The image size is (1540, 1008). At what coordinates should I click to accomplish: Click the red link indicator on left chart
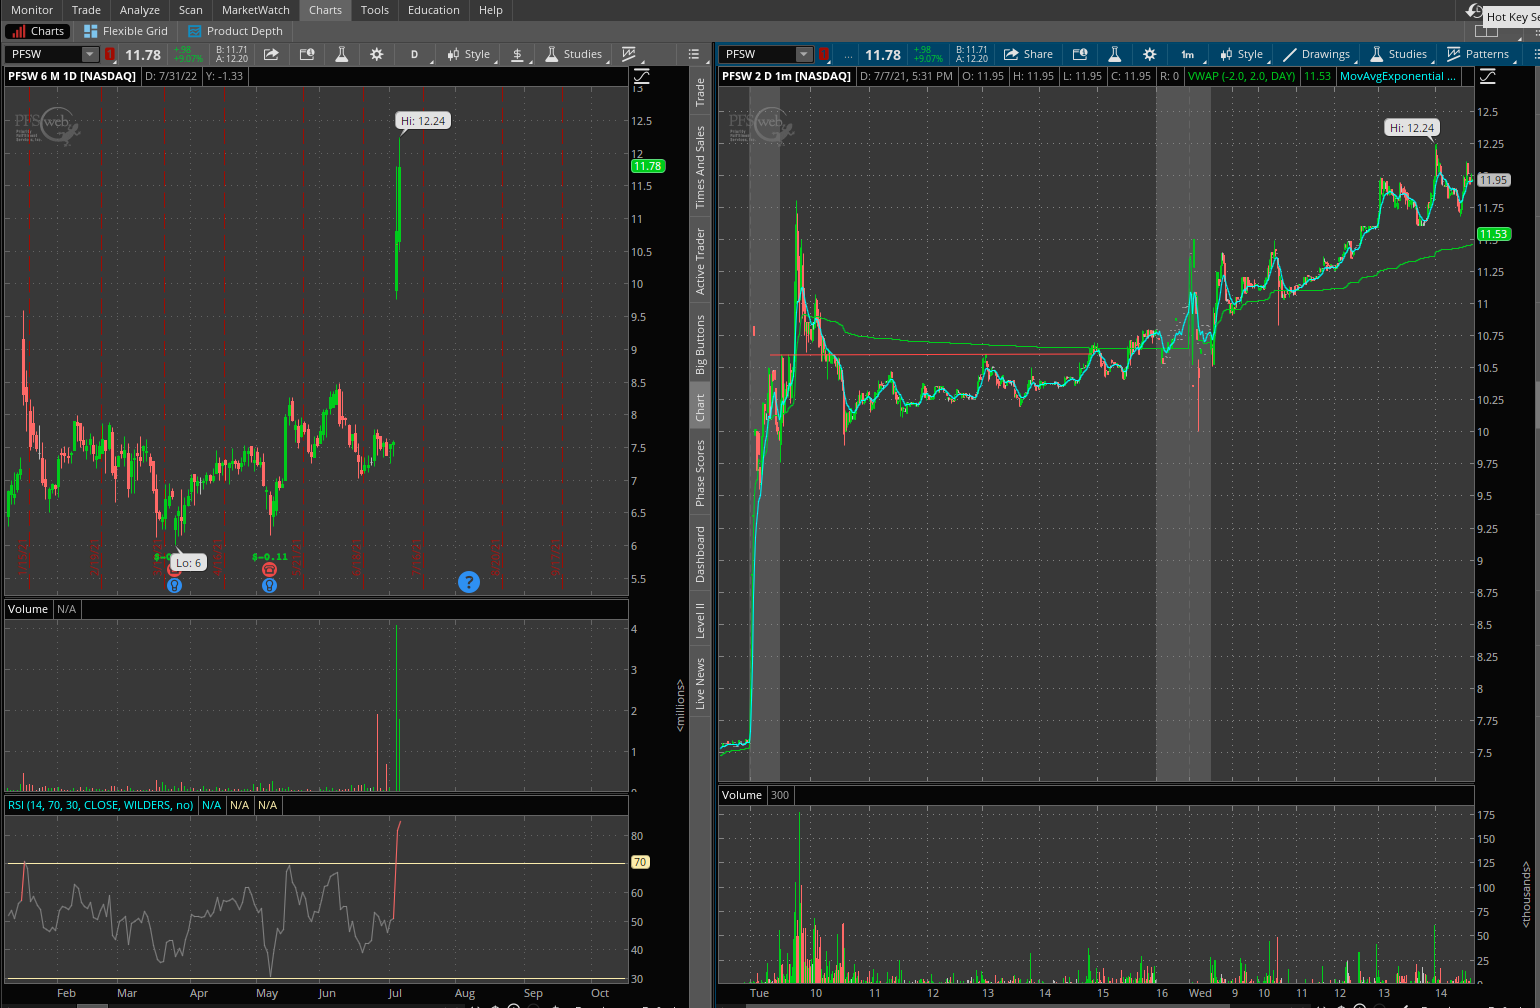(110, 54)
